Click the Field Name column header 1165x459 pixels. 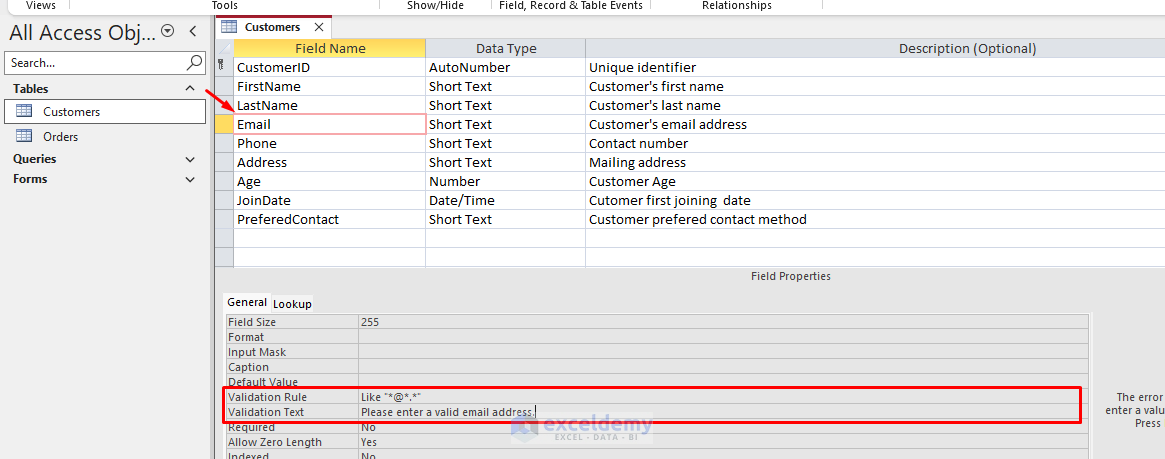[x=330, y=48]
